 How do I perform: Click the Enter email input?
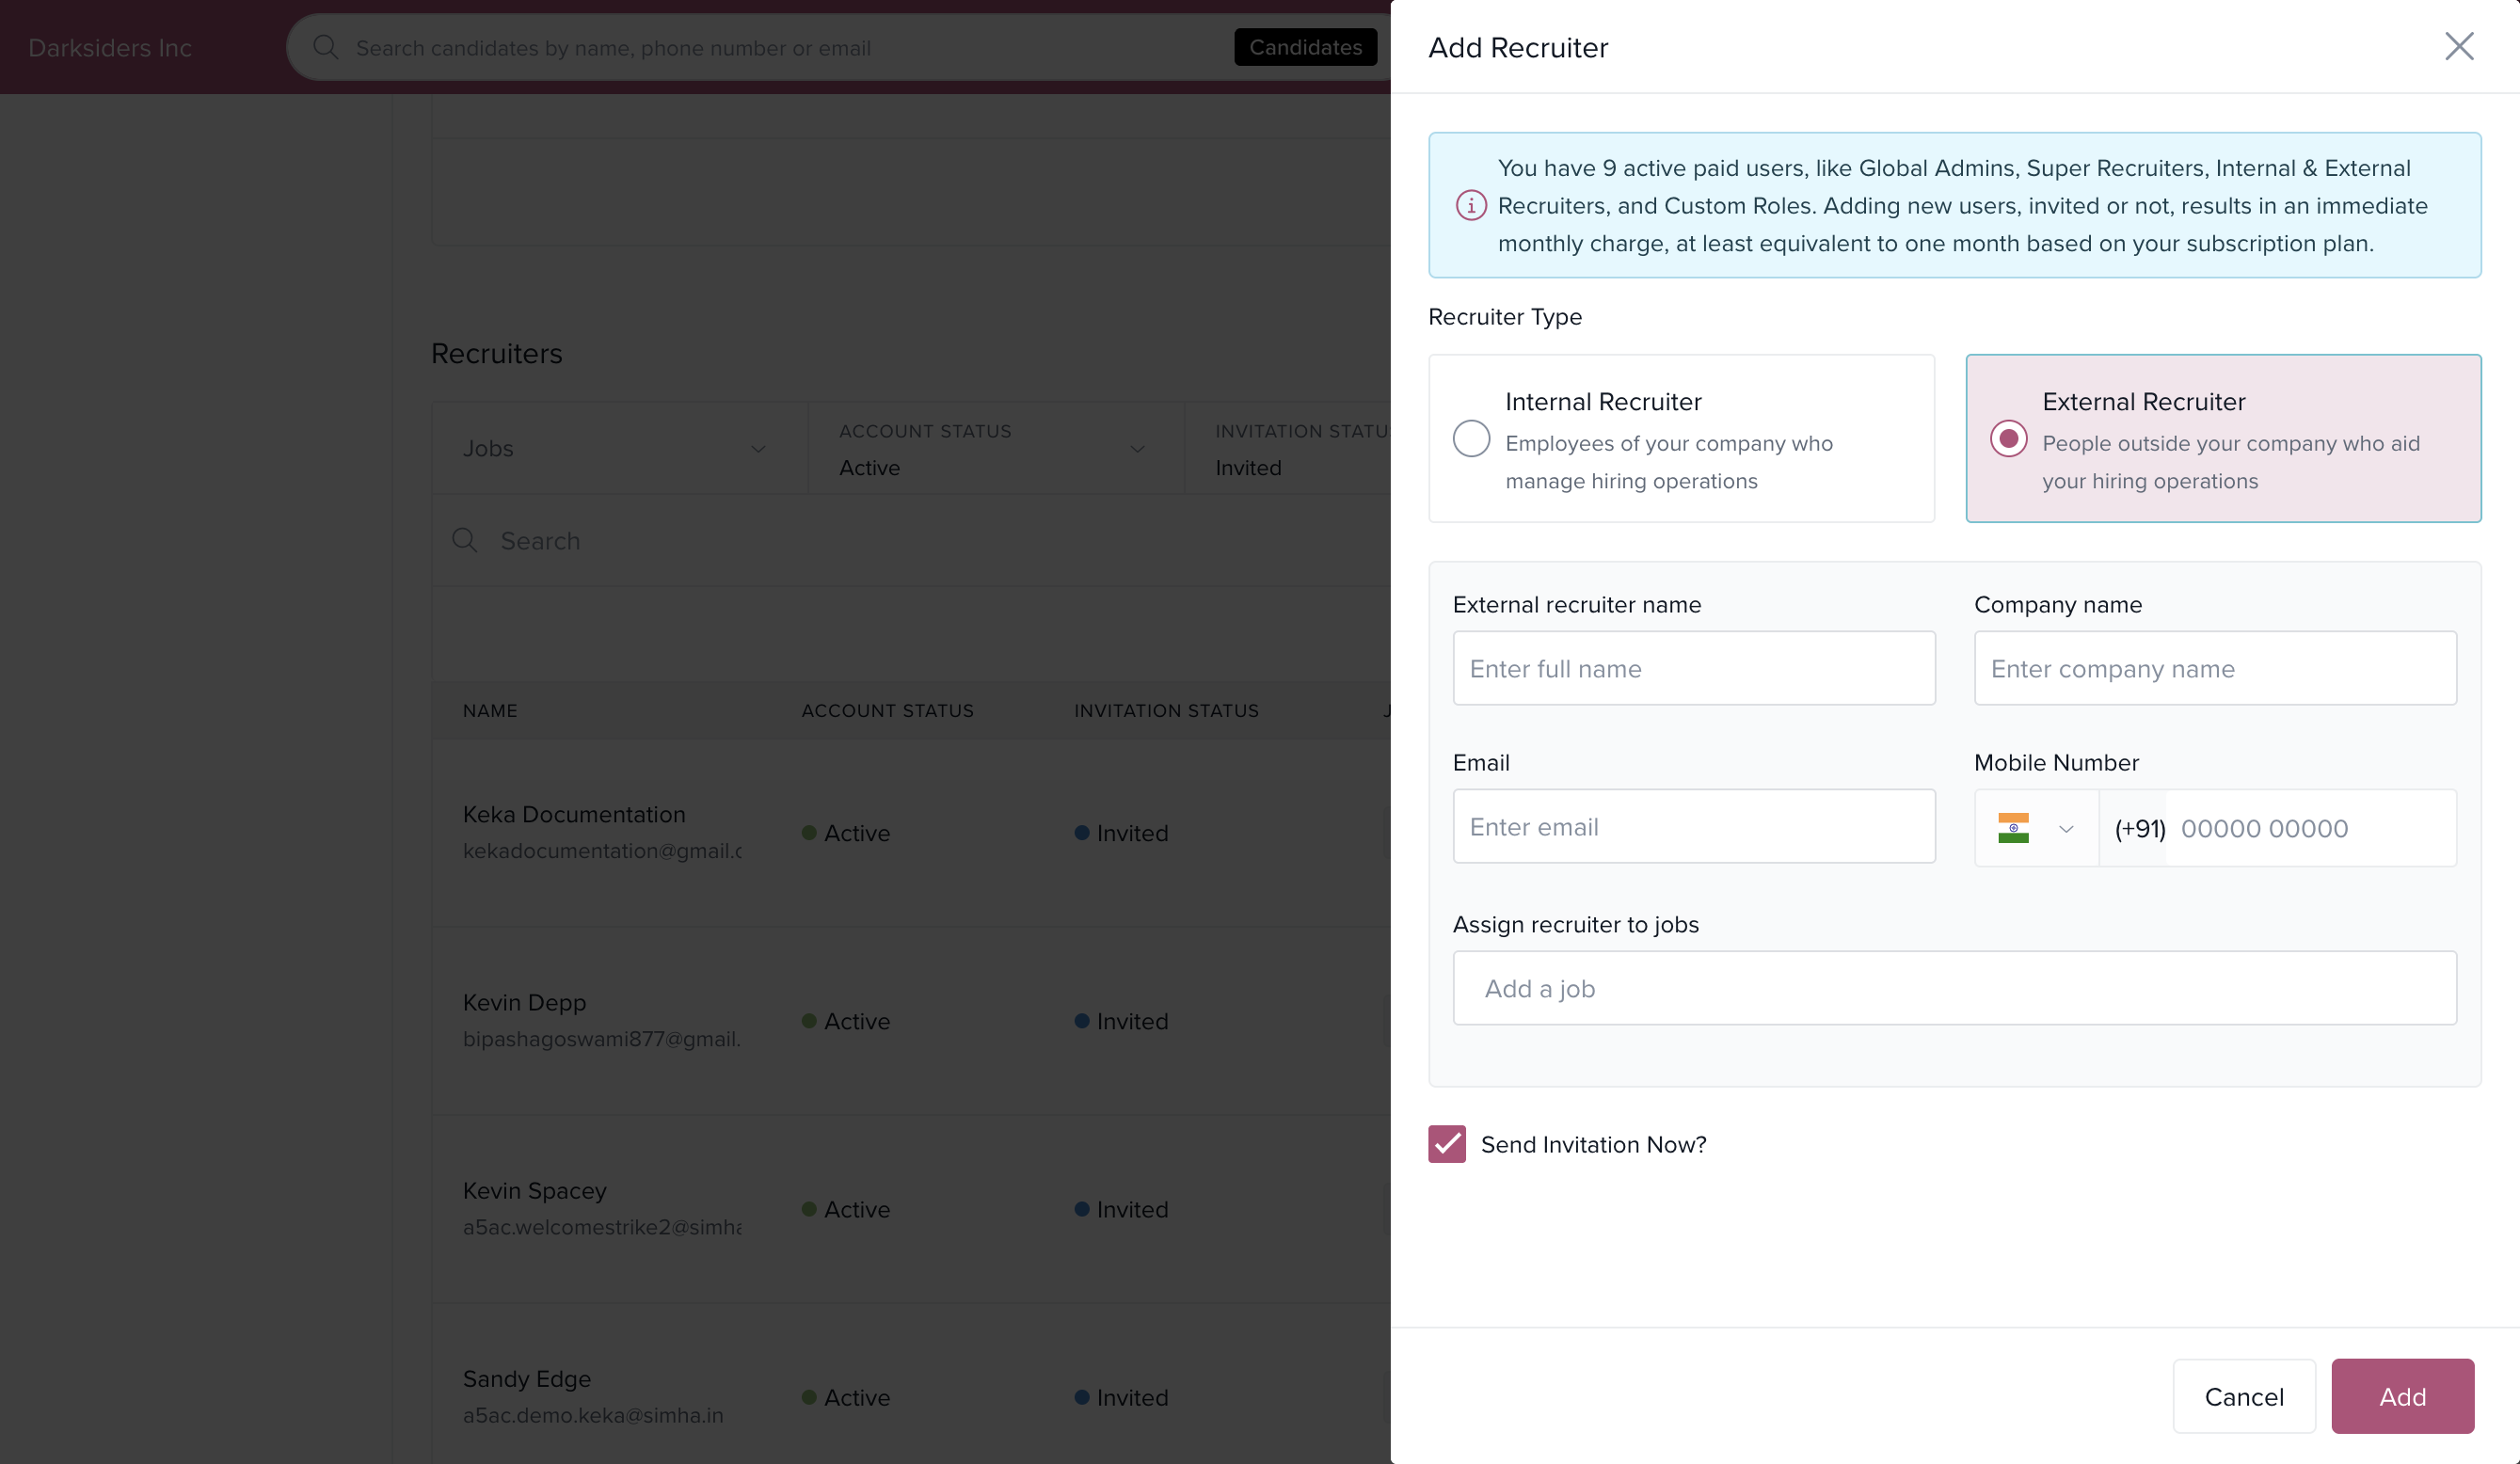[1693, 826]
